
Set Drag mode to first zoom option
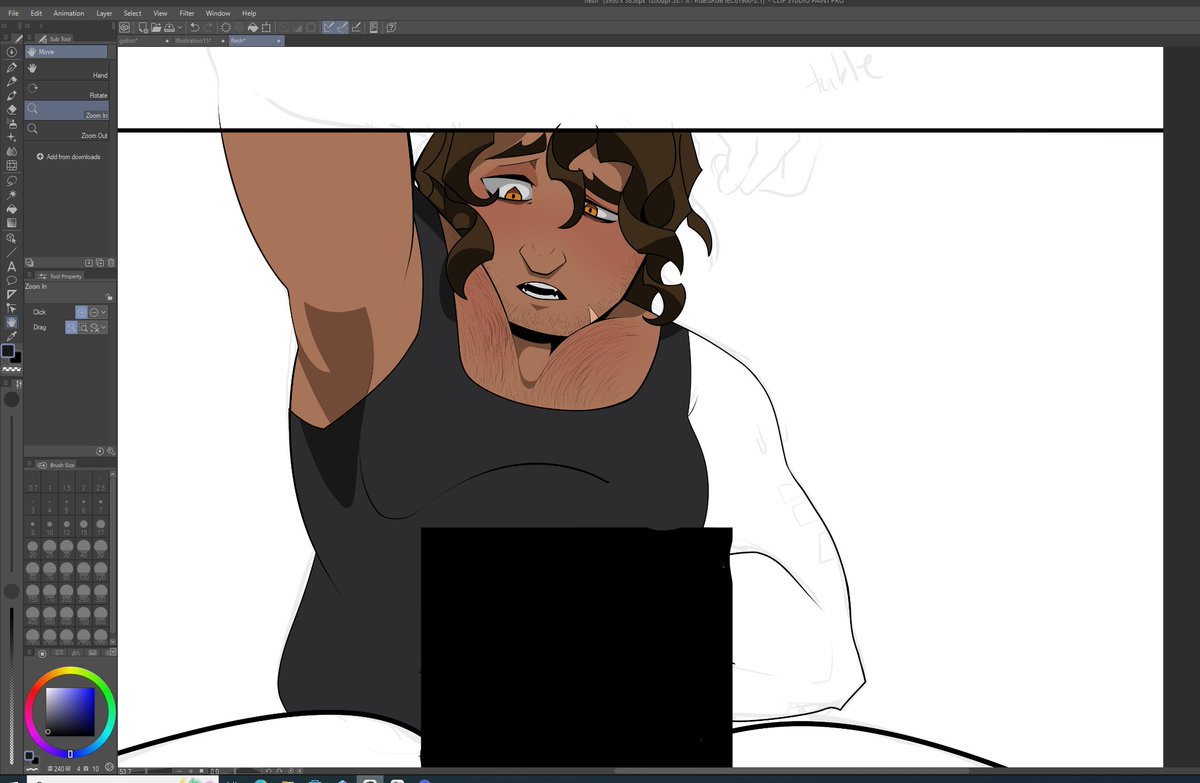[x=72, y=327]
